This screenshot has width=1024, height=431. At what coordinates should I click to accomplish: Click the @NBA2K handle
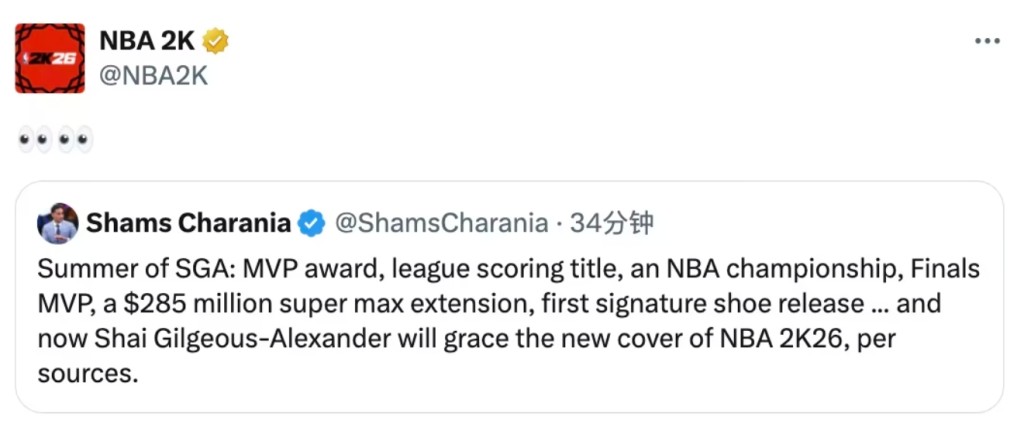(x=153, y=75)
